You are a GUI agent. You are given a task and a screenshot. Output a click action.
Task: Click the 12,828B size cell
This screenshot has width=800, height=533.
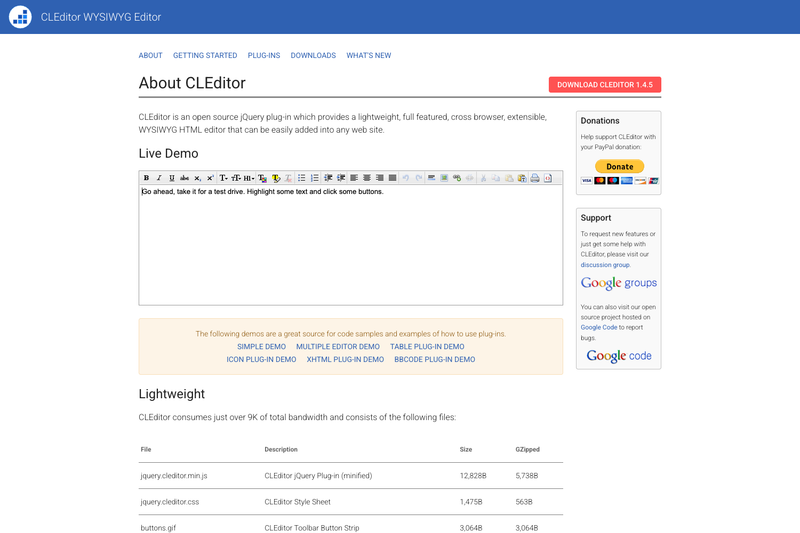tap(473, 475)
